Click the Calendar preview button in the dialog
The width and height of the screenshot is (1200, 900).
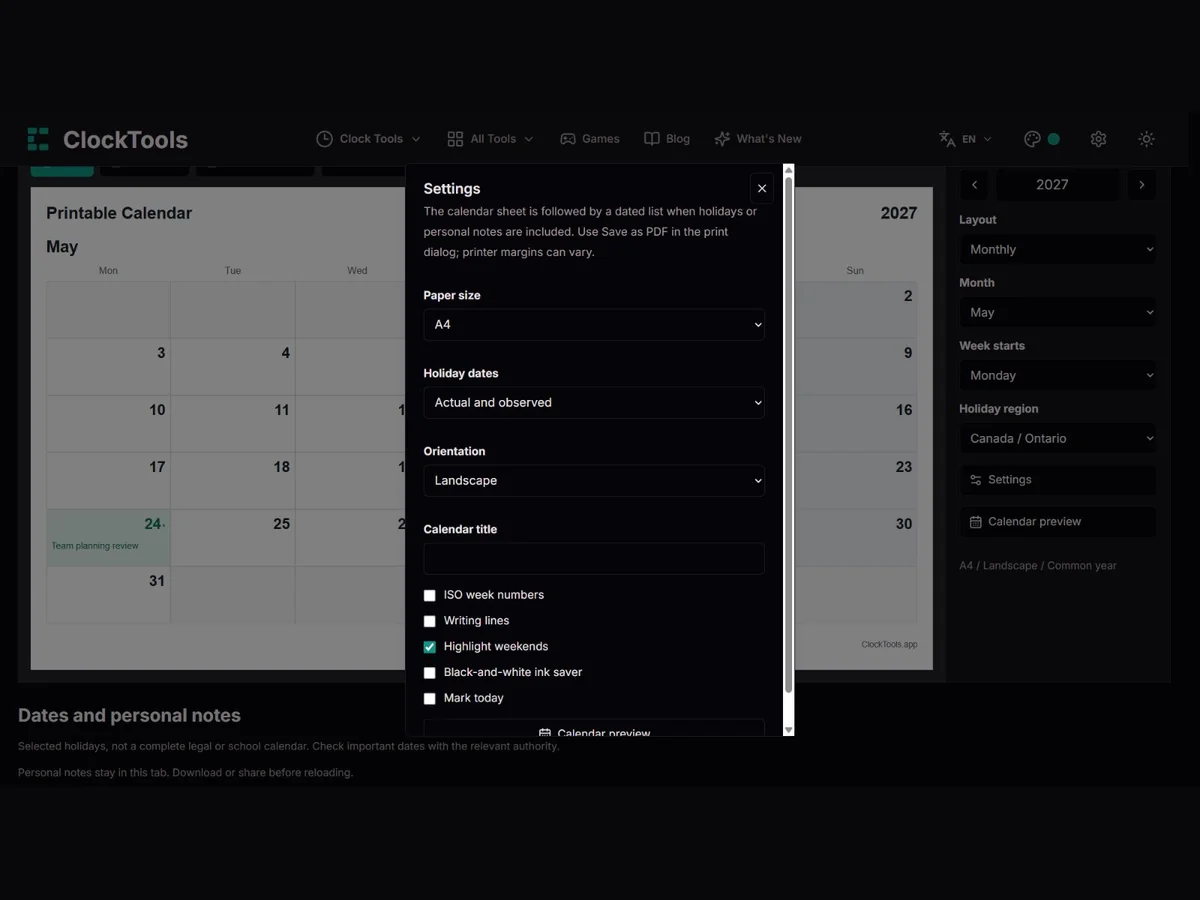(594, 729)
